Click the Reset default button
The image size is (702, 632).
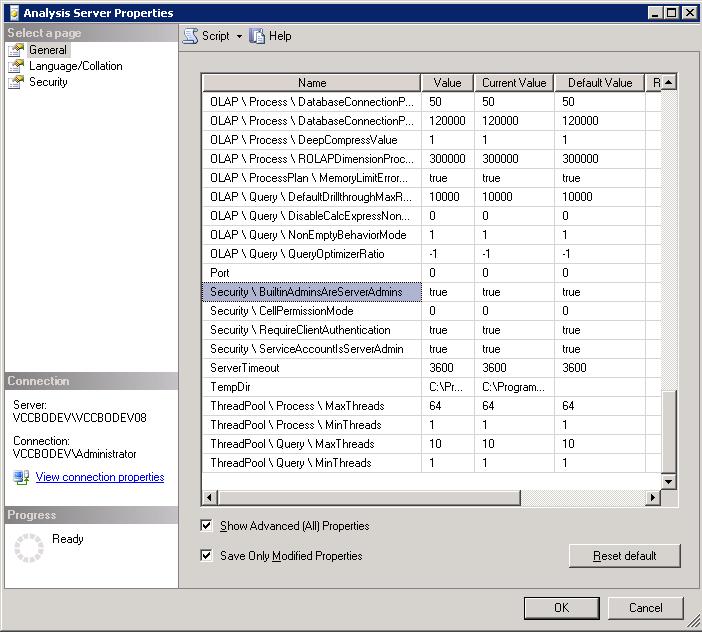click(624, 556)
